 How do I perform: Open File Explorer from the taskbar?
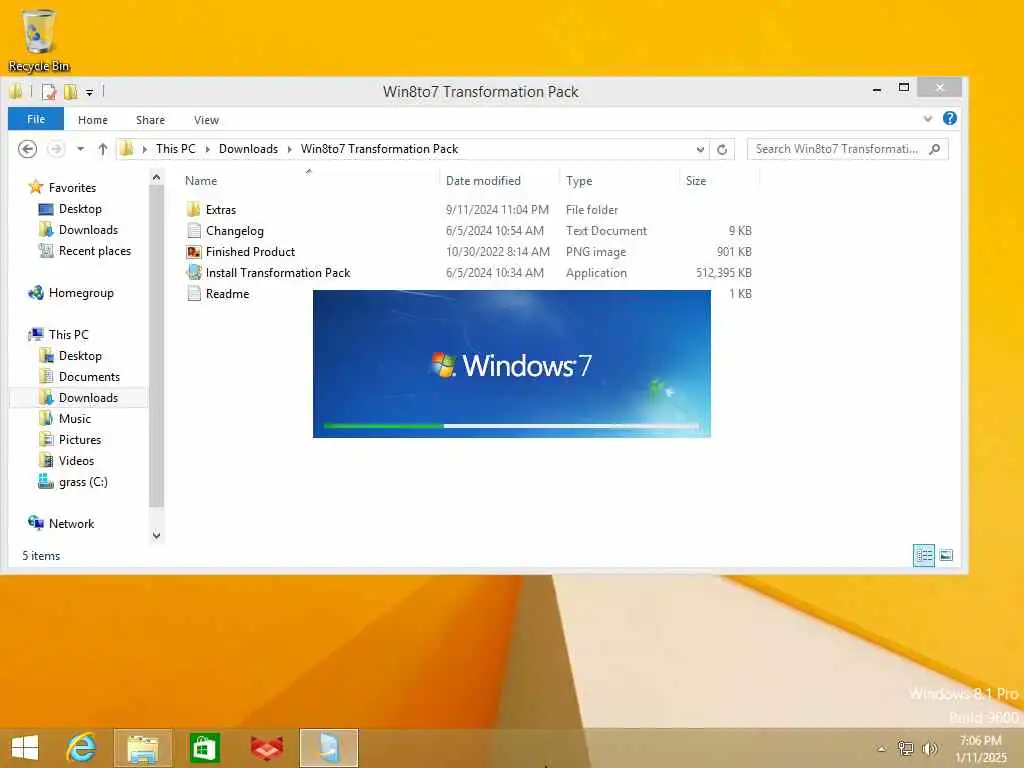click(143, 748)
